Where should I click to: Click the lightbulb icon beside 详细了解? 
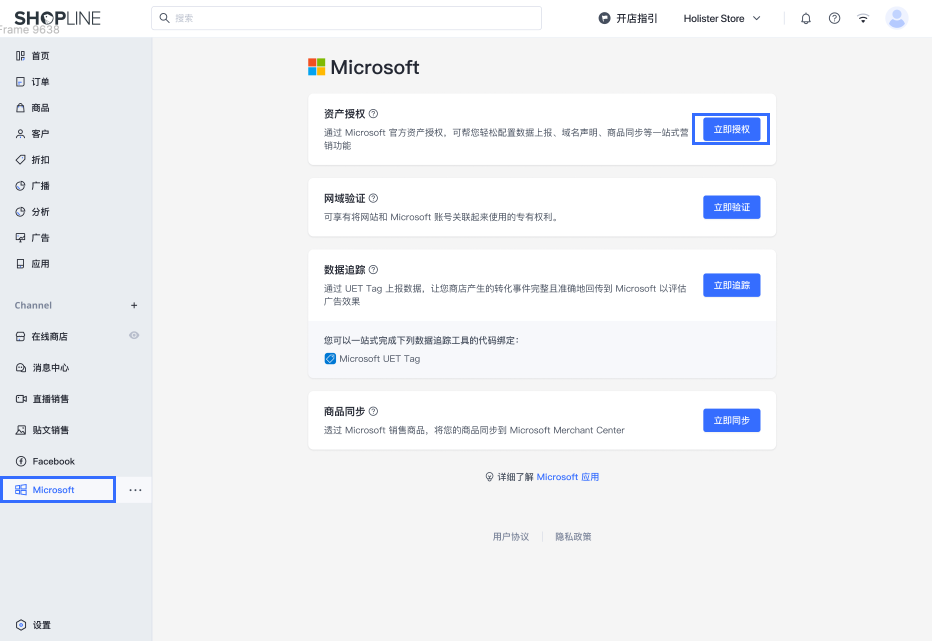tap(489, 477)
